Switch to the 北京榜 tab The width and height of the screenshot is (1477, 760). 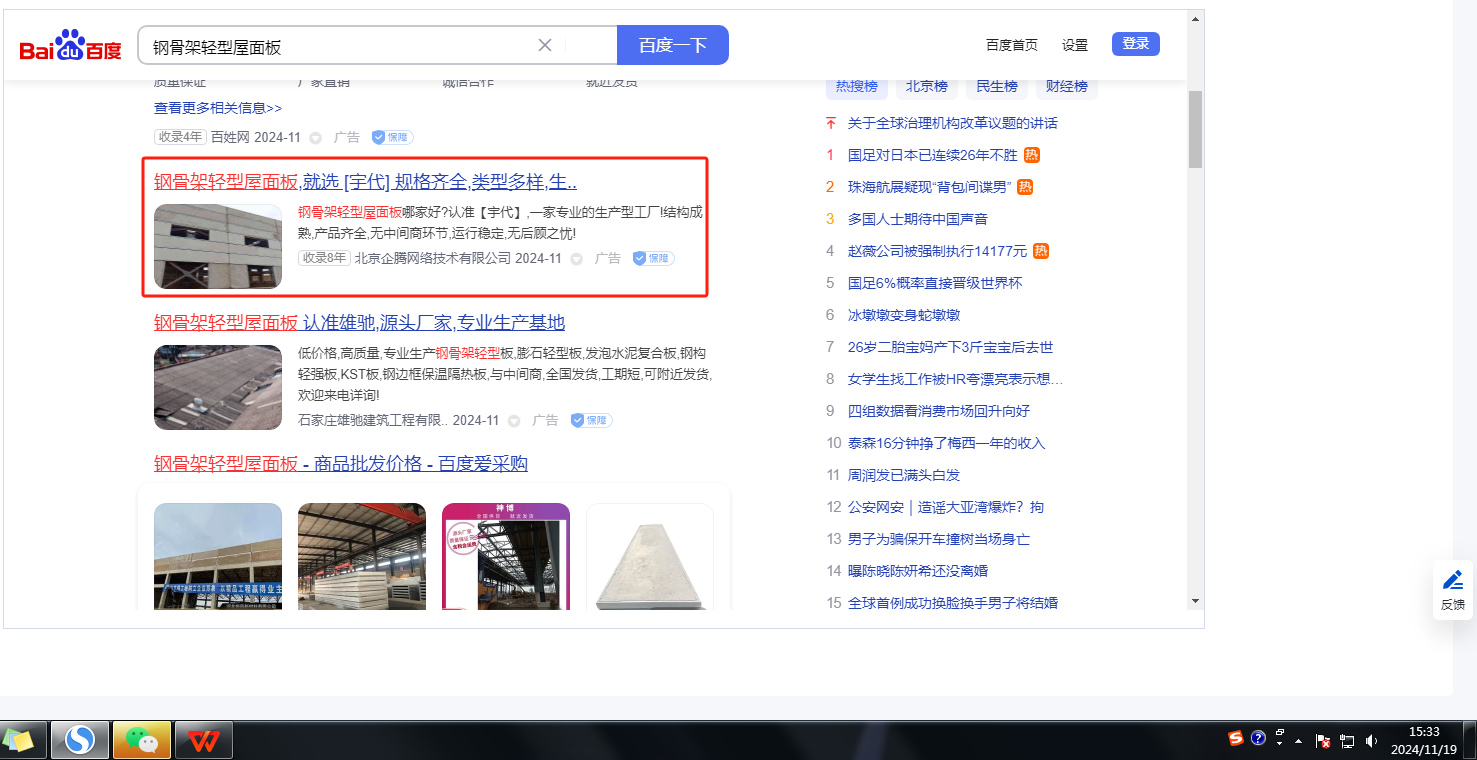pos(926,87)
